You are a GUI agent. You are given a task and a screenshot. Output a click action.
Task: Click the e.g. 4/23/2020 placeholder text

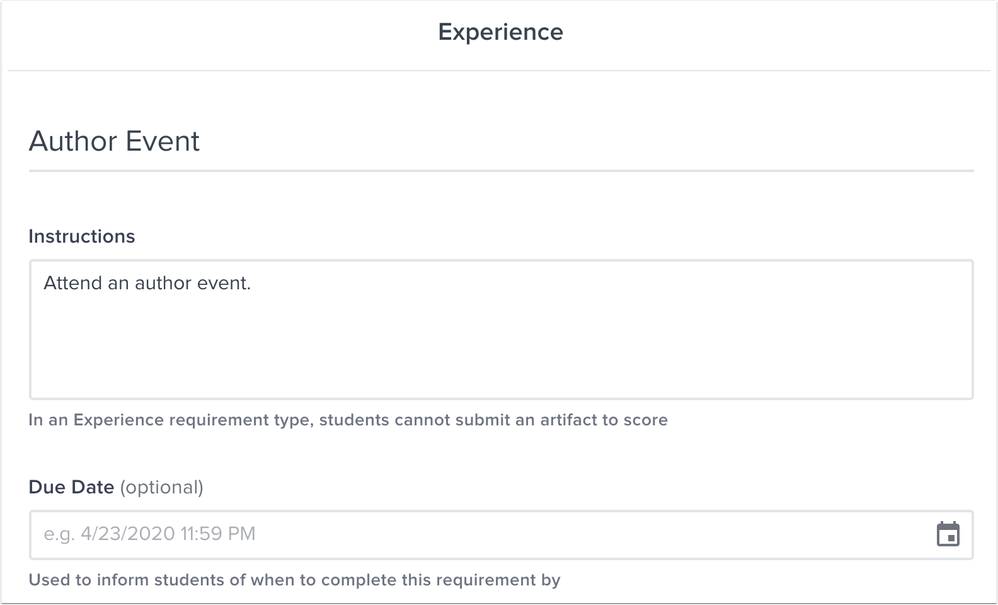pos(146,534)
